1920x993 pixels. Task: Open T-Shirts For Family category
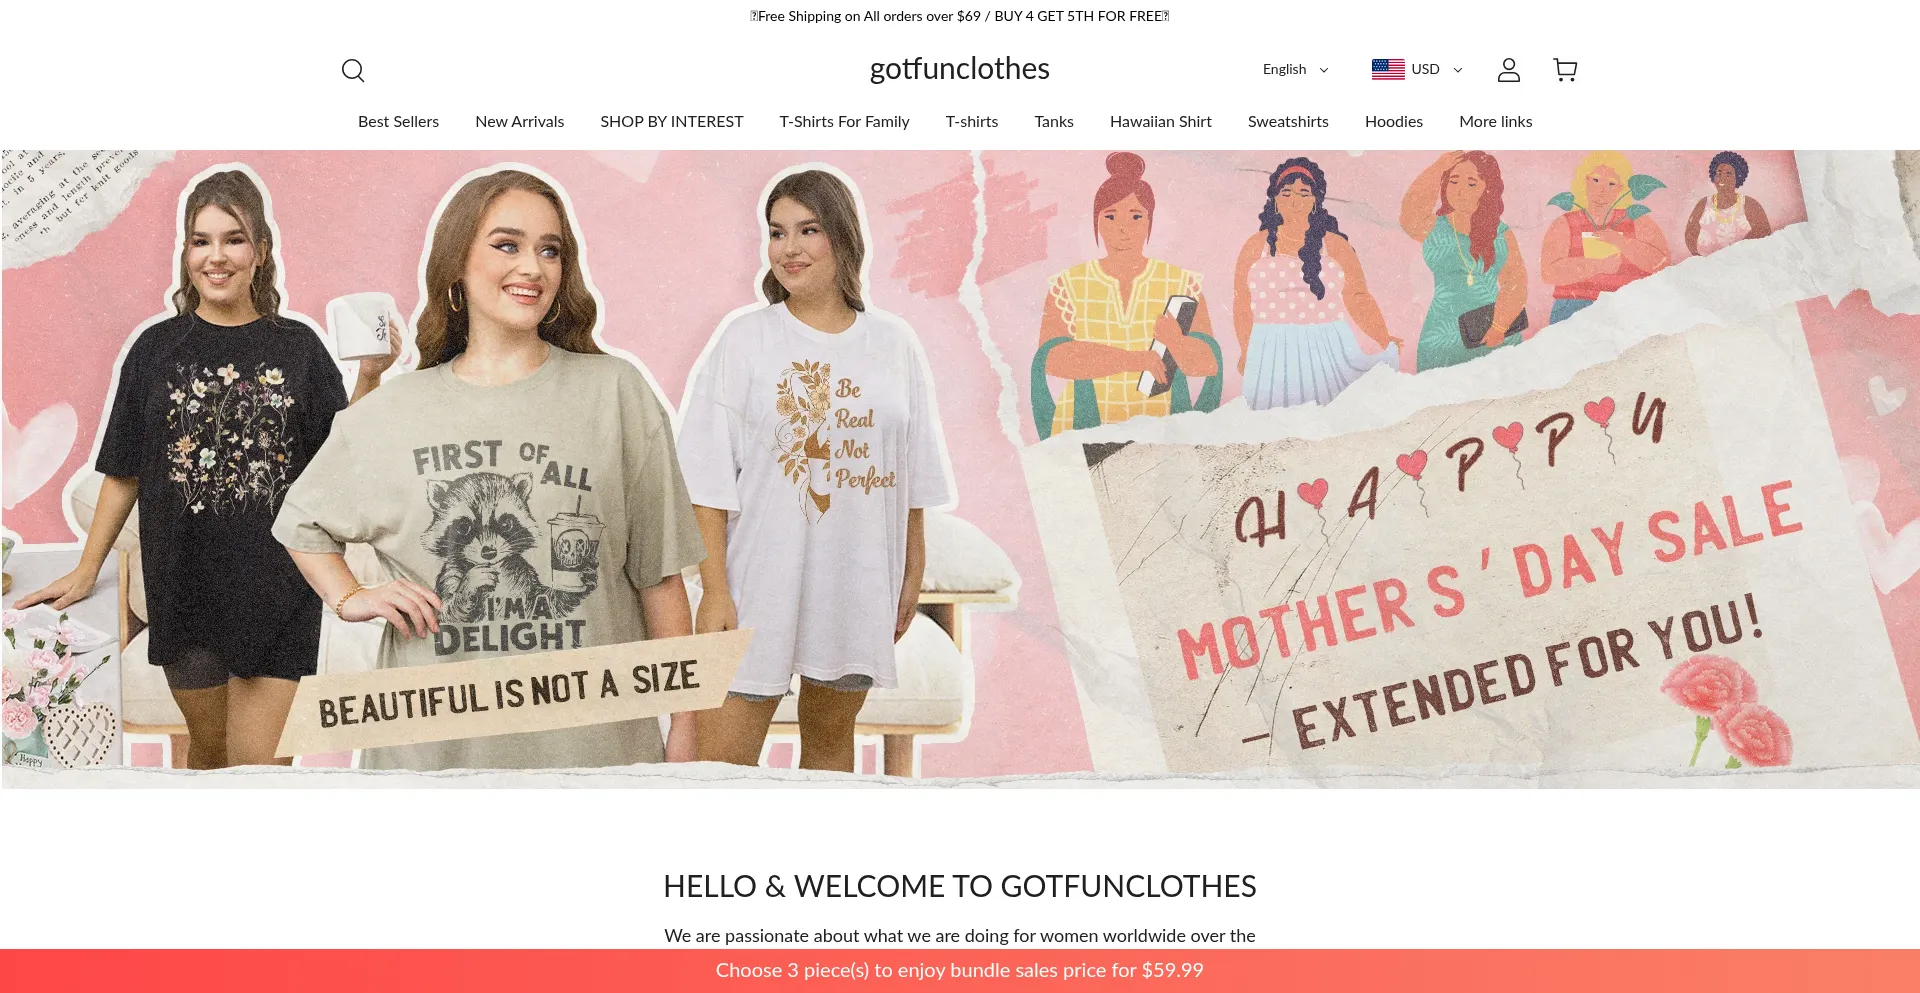[x=844, y=121]
